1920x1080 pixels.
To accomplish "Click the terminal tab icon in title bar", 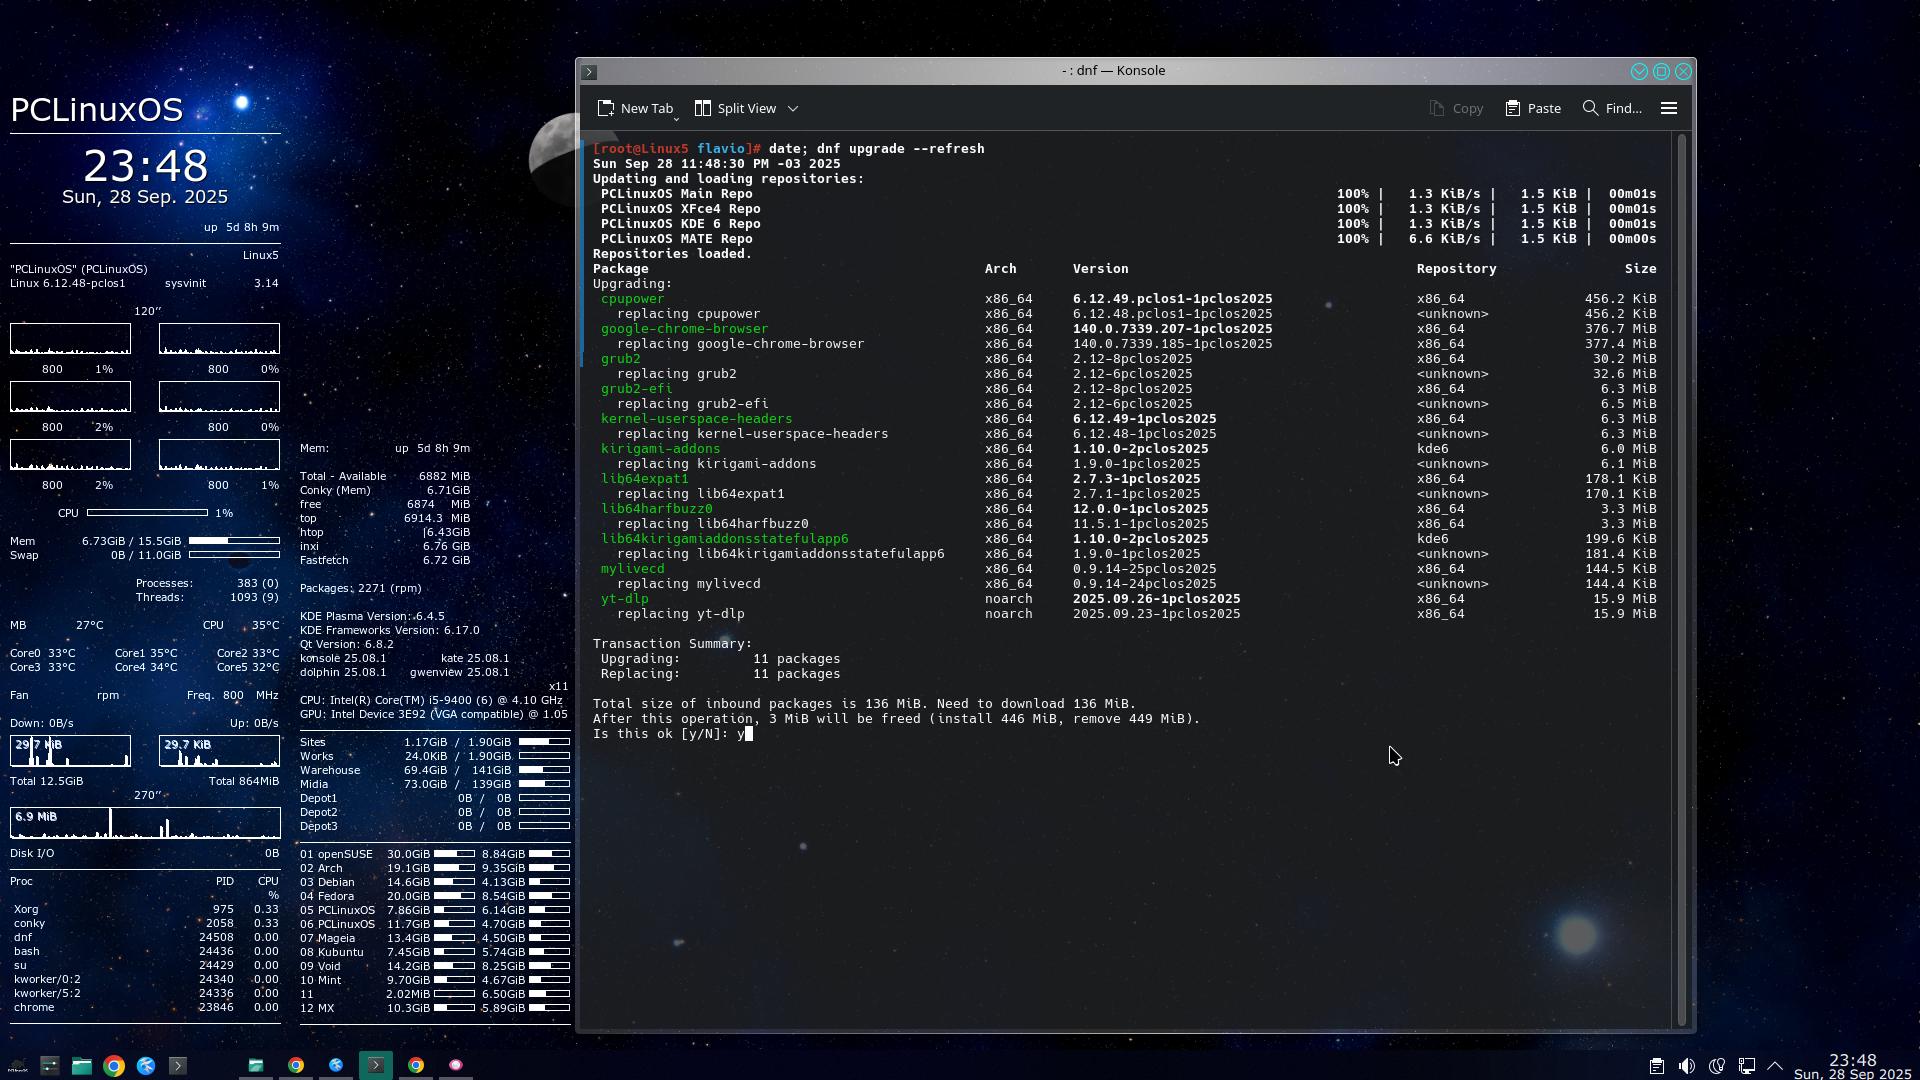I will (x=590, y=72).
